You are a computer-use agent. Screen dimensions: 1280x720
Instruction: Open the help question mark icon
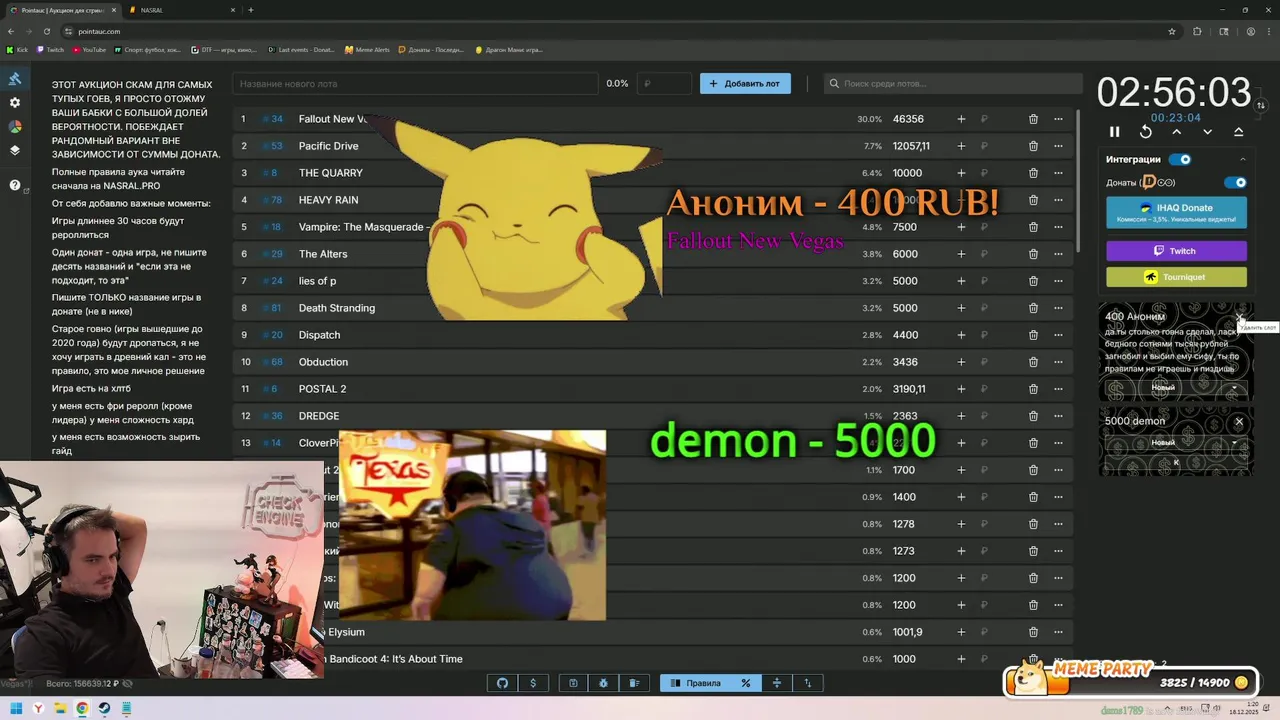[x=15, y=185]
